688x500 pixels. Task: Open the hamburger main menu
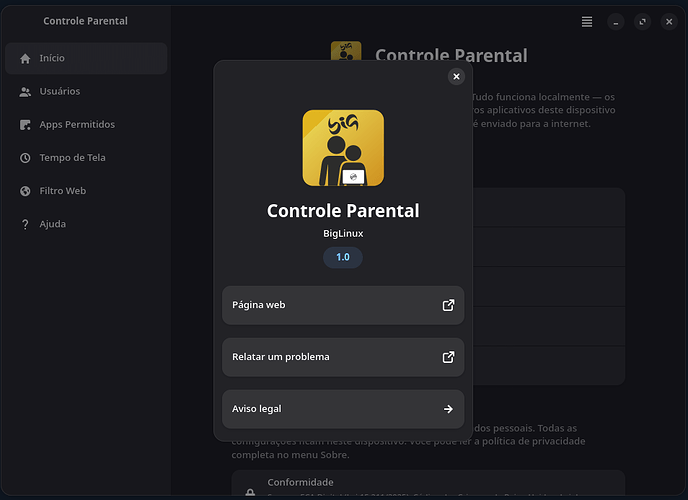click(x=587, y=21)
